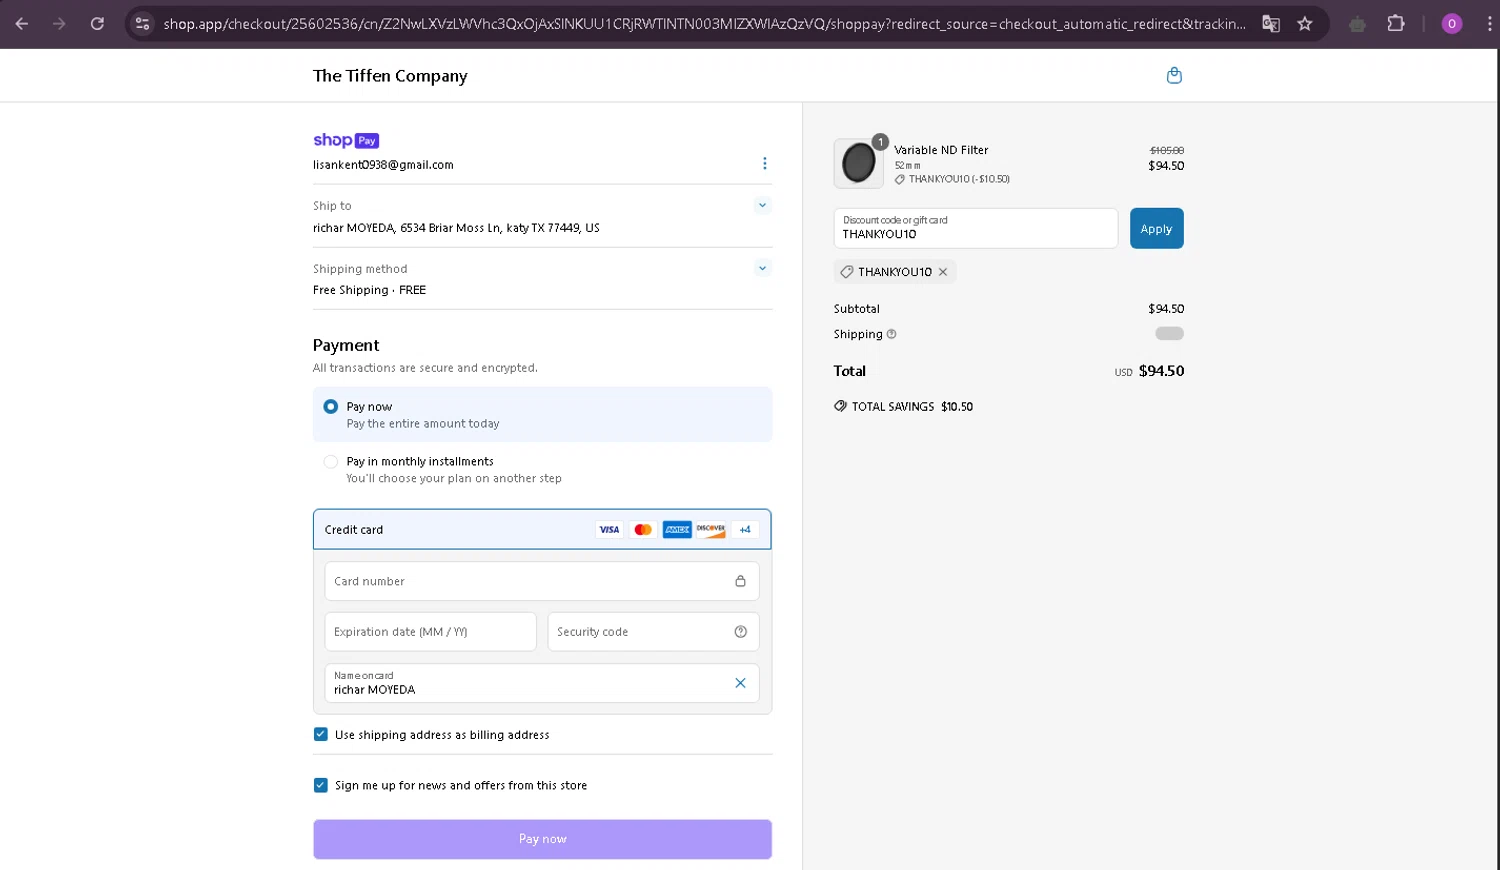
Task: Click the Security code field
Action: click(653, 632)
